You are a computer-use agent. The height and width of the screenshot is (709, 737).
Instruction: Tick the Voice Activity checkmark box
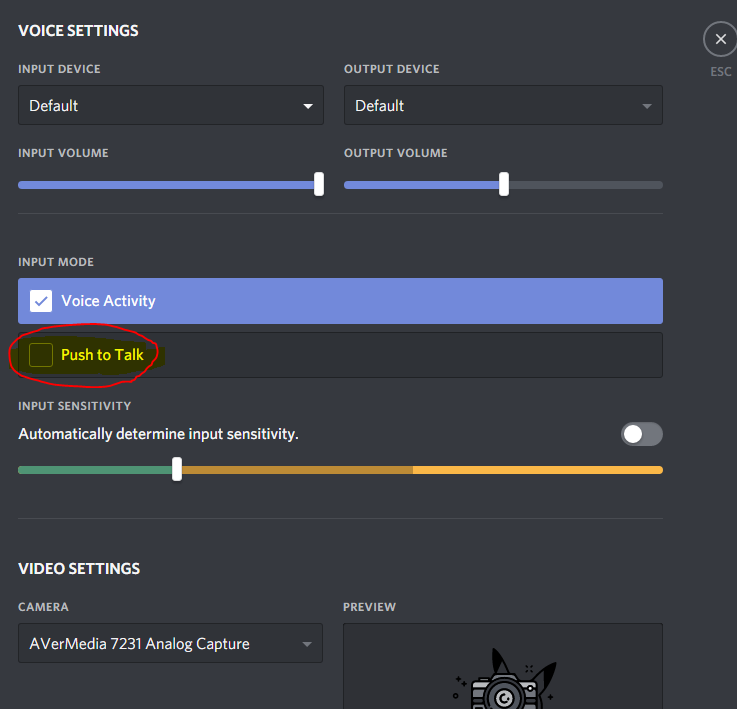(x=41, y=301)
